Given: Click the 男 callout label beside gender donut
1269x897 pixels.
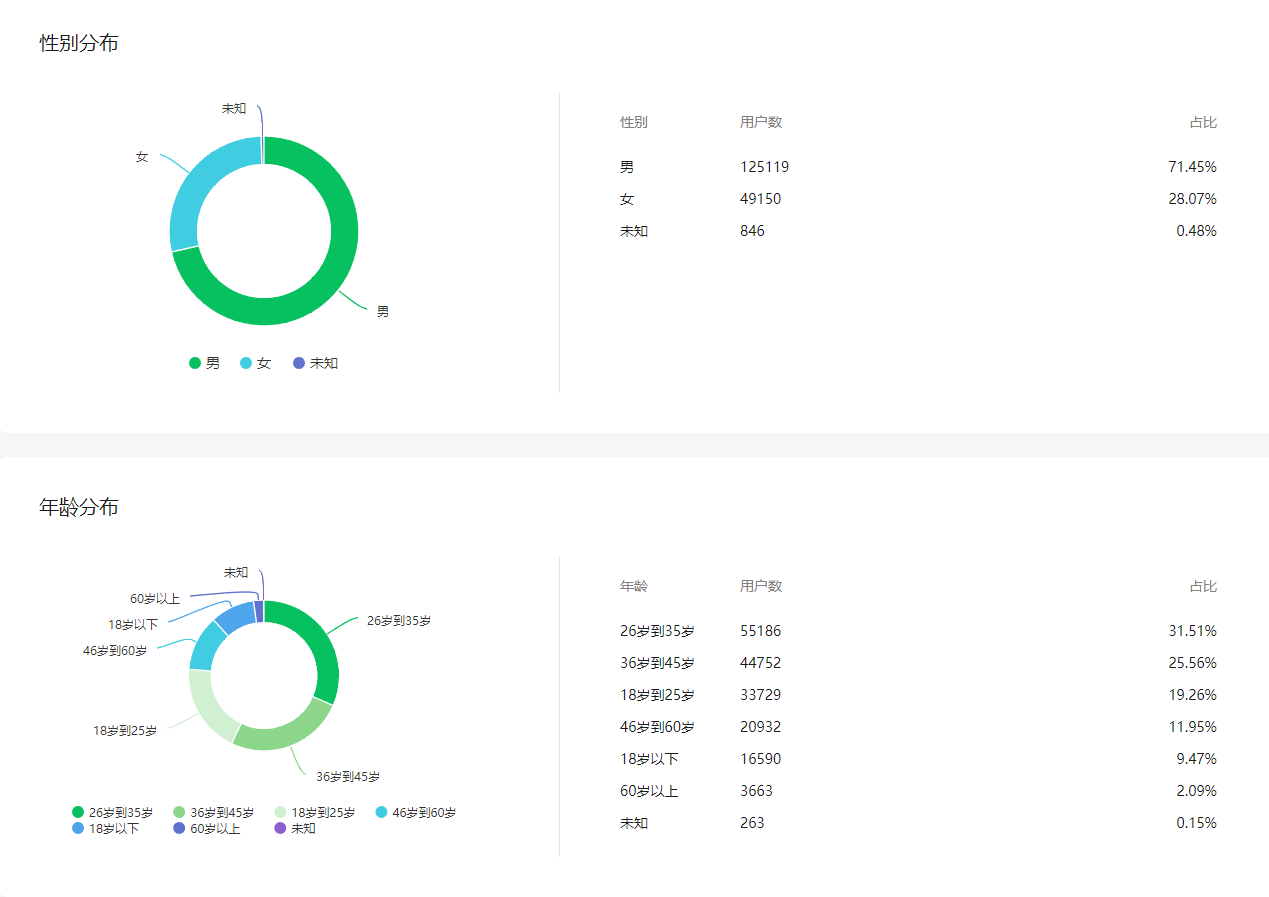Looking at the screenshot, I should click(x=383, y=312).
